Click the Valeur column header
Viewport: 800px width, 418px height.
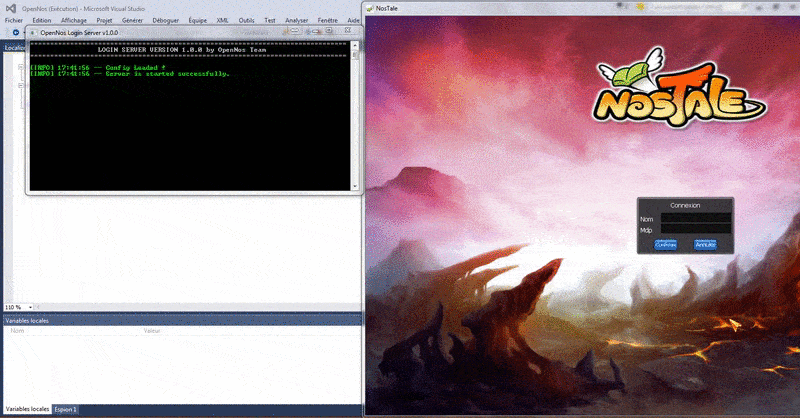pyautogui.click(x=153, y=330)
